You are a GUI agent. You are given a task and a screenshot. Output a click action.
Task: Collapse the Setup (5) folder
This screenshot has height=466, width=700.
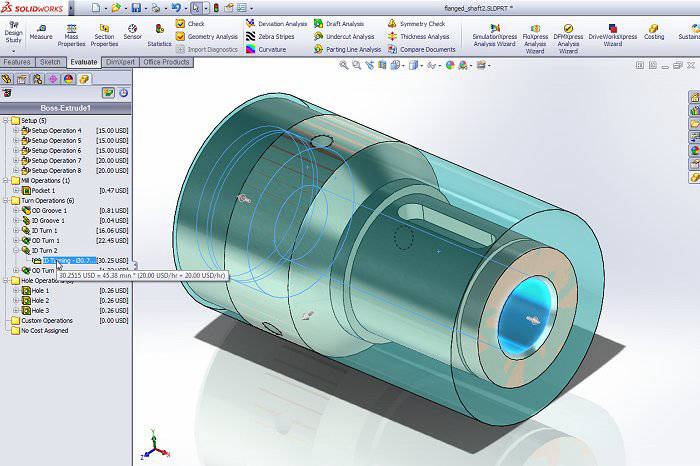point(5,121)
